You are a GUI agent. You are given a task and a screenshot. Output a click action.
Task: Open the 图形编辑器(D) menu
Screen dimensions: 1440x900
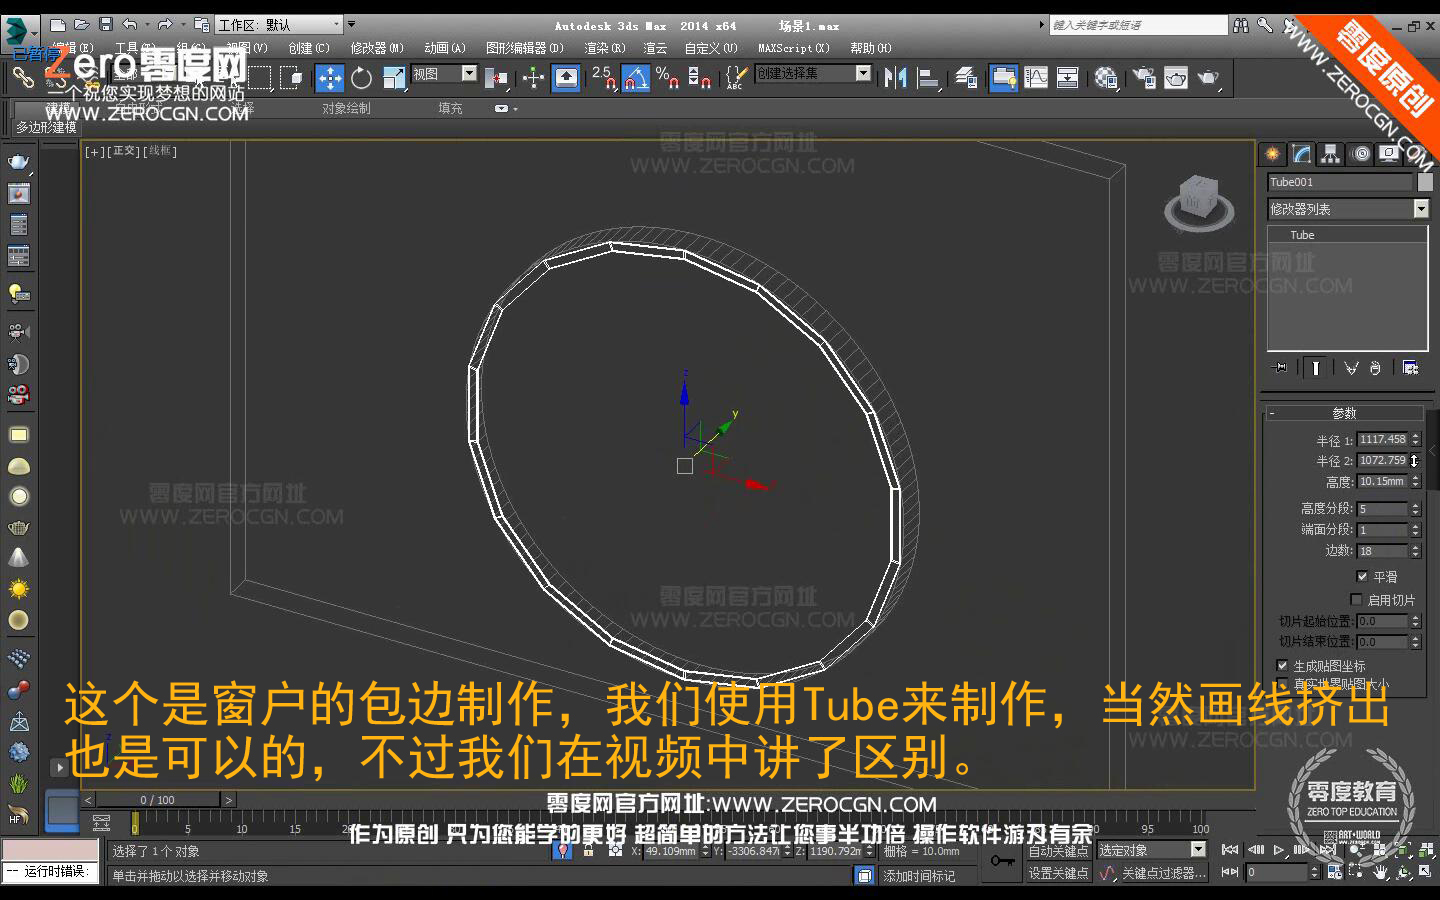[525, 48]
